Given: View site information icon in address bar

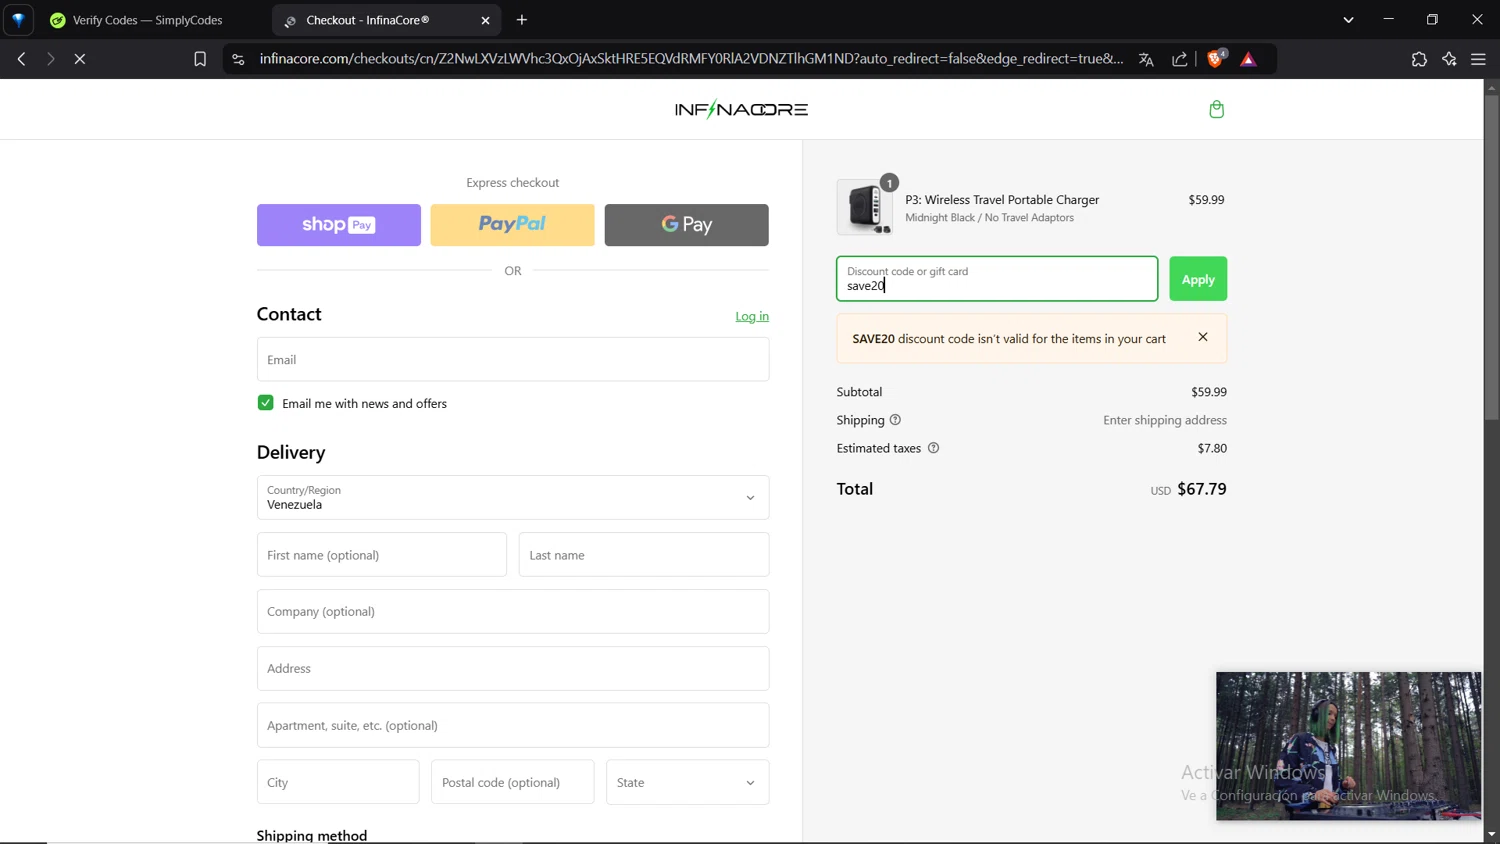Looking at the screenshot, I should point(238,59).
